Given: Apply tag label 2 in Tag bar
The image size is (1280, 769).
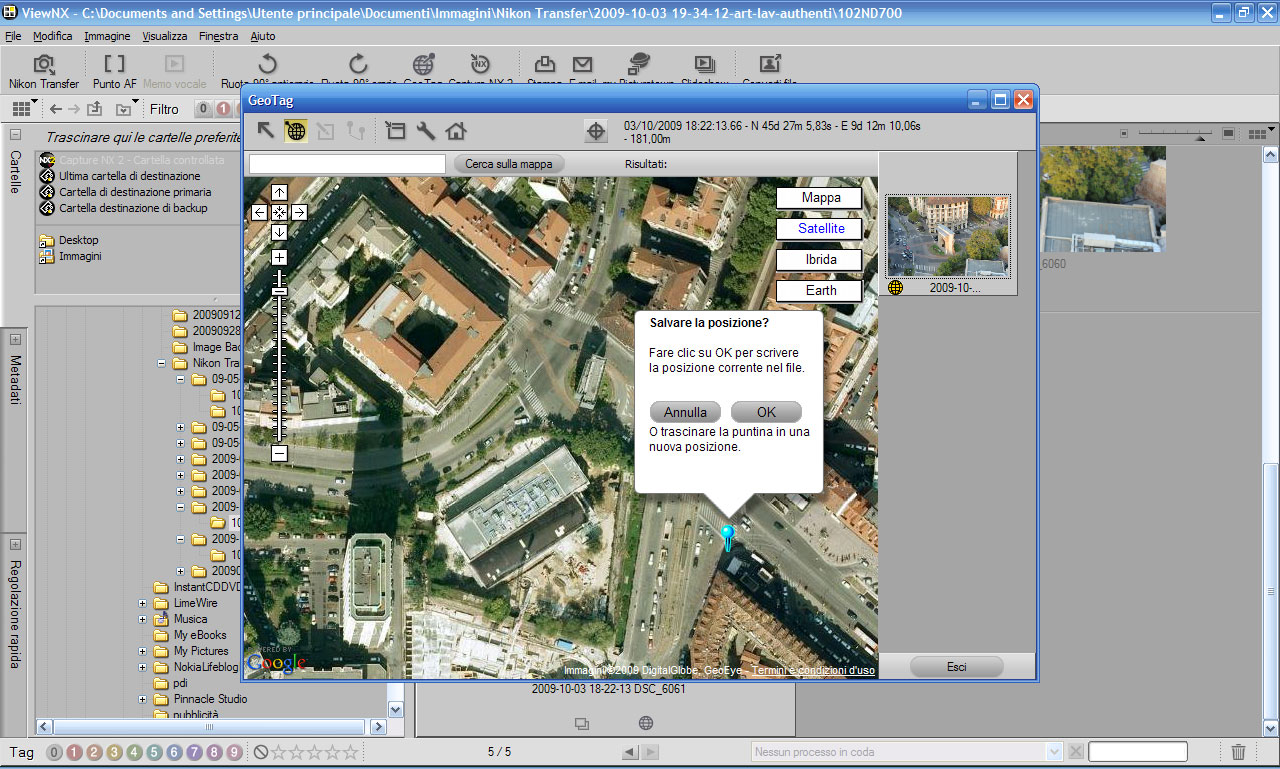Looking at the screenshot, I should (x=94, y=752).
